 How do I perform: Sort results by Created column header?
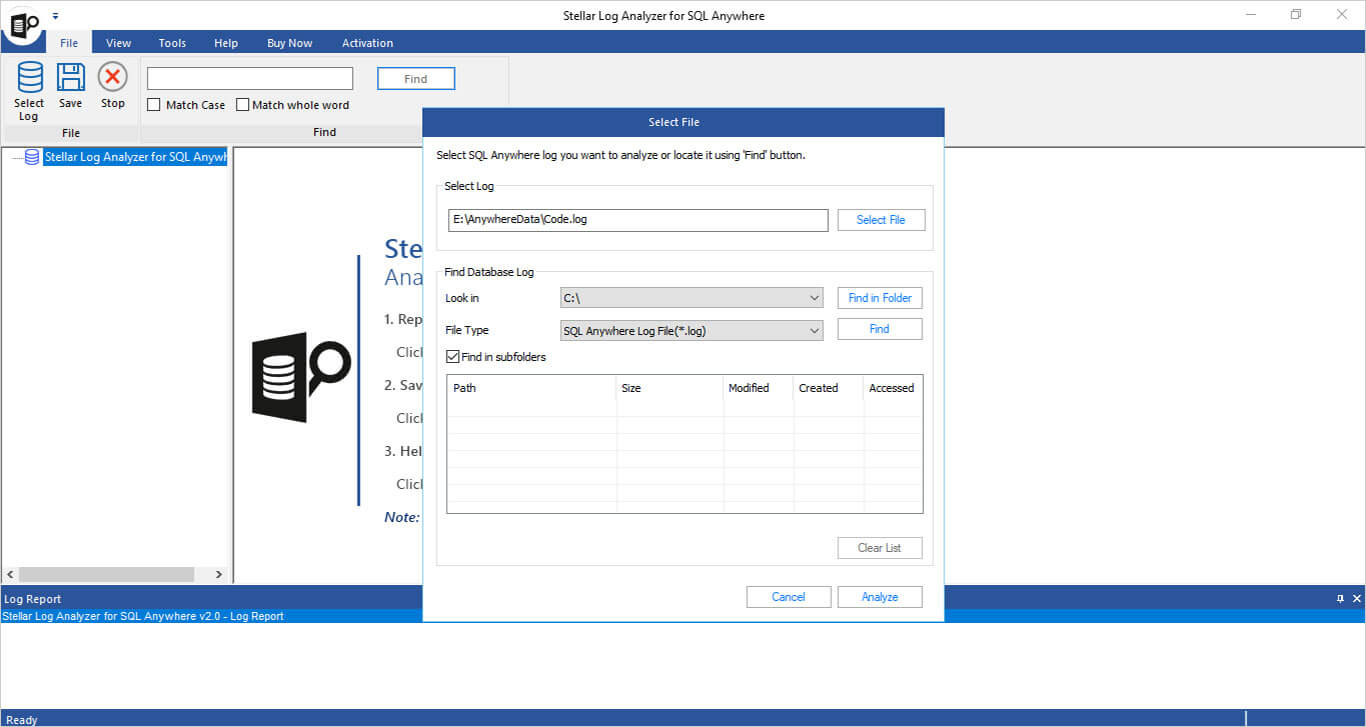tap(828, 388)
